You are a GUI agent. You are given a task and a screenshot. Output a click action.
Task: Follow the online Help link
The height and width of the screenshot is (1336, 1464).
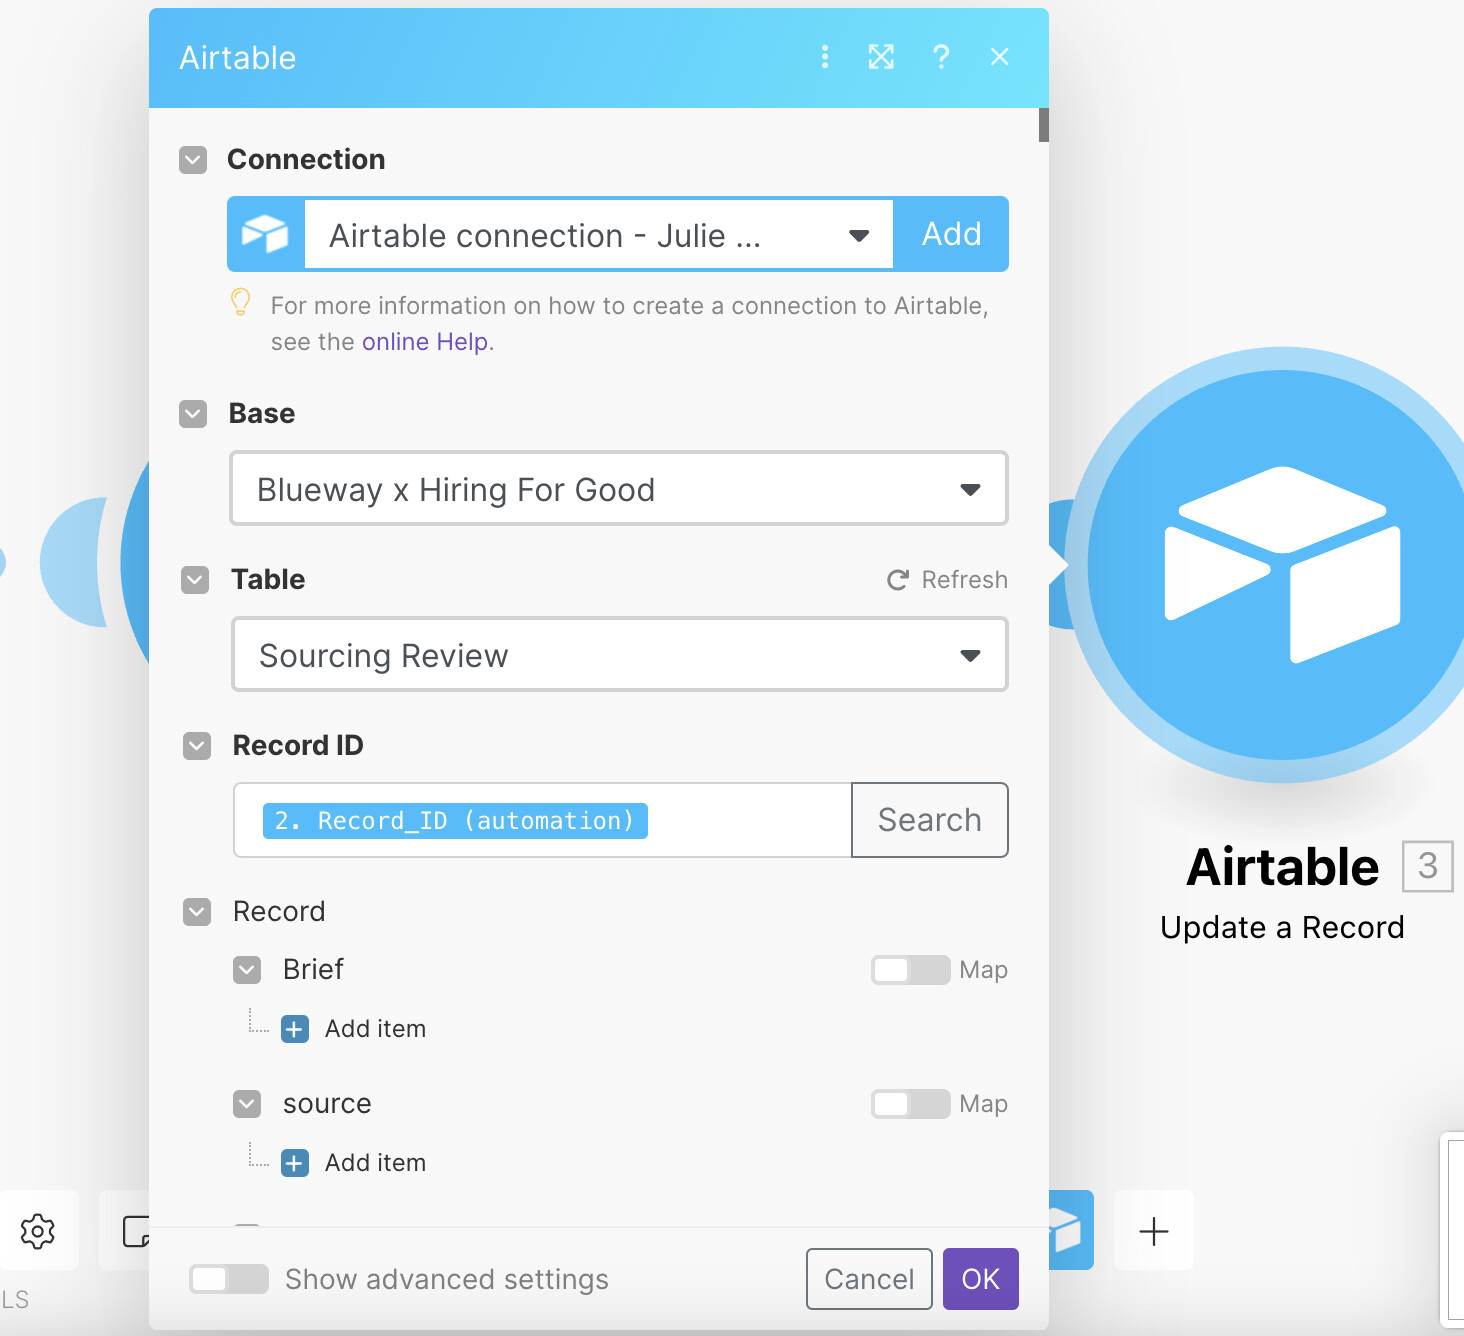click(425, 342)
